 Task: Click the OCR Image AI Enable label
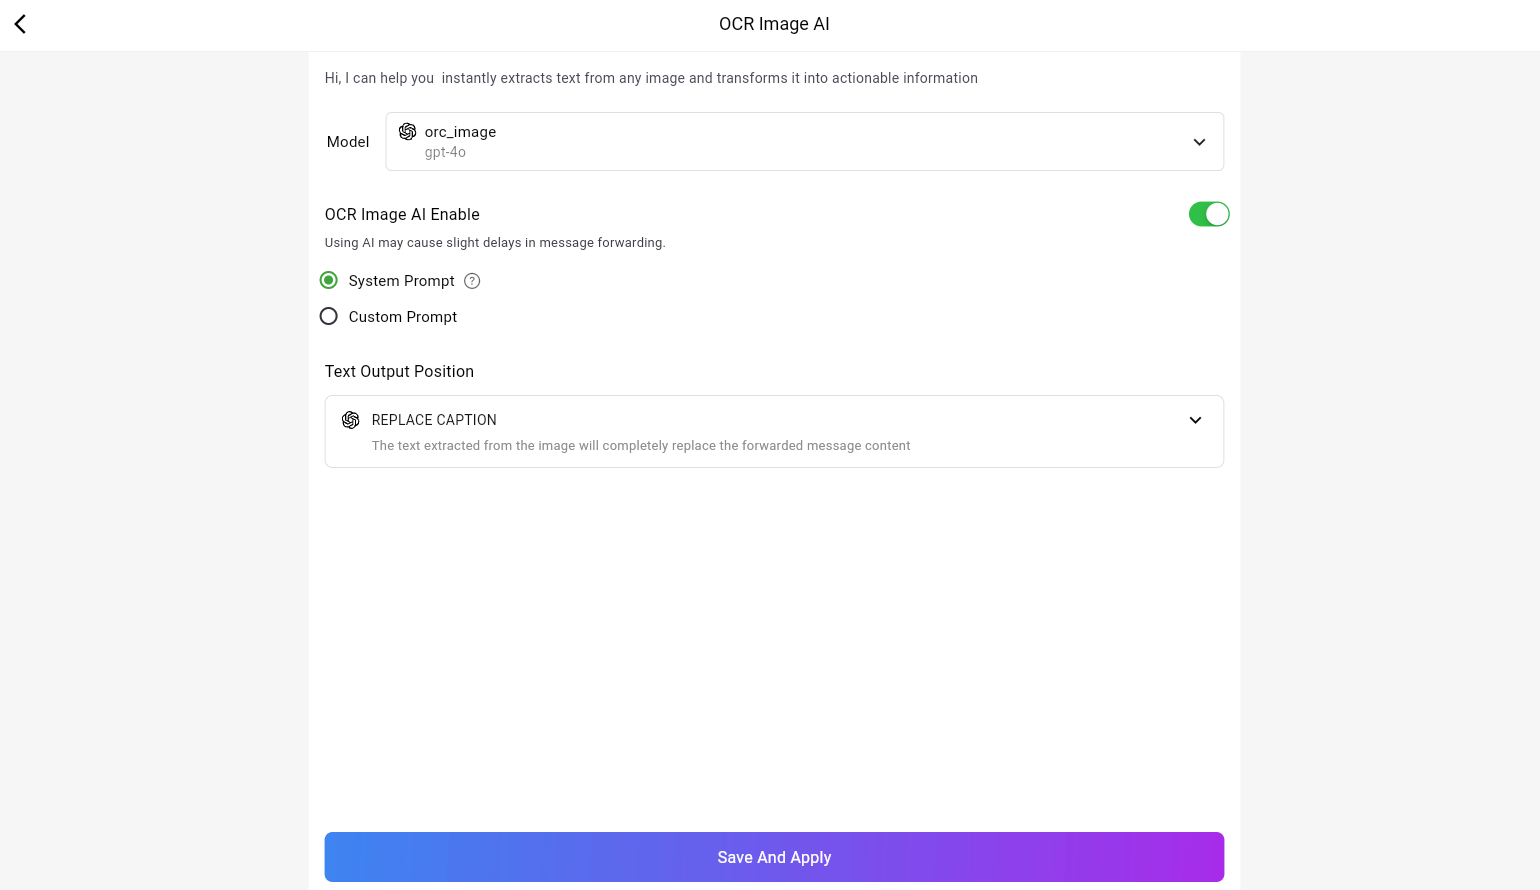pos(402,215)
